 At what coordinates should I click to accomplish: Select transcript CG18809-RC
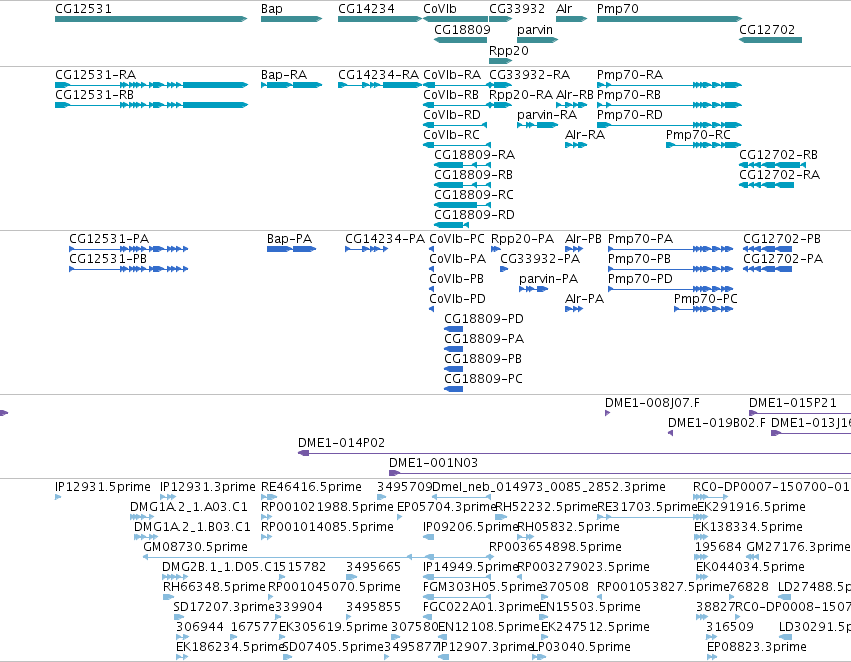click(462, 205)
